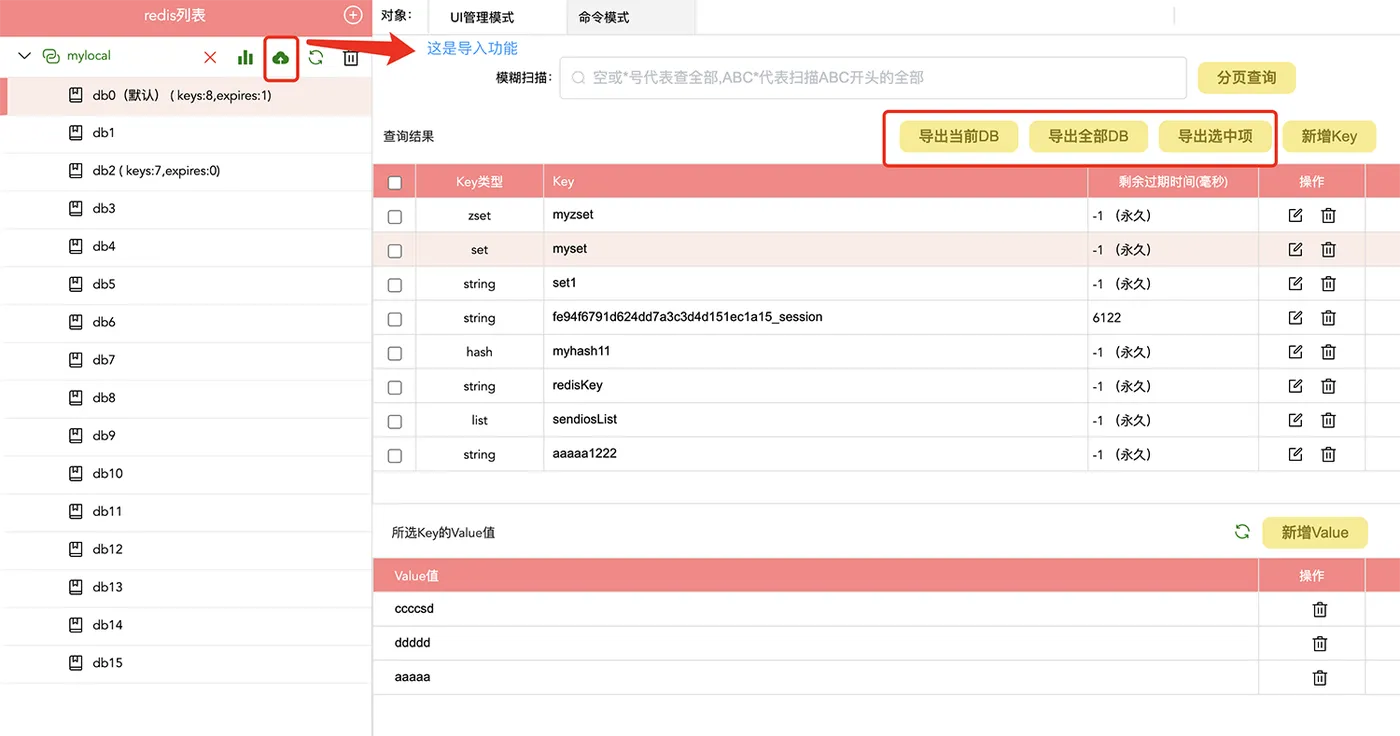1400x736 pixels.
Task: Refresh the mylocal connection
Action: [x=316, y=58]
